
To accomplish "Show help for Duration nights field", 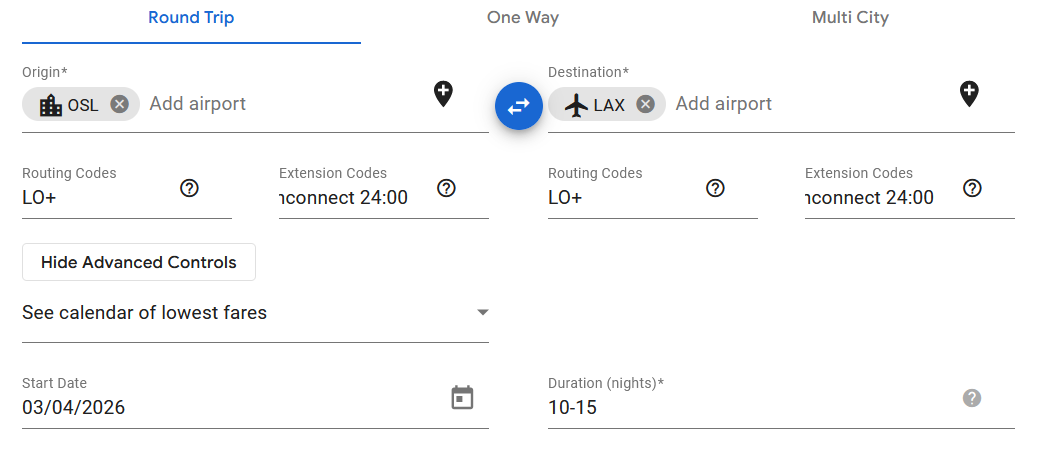I will [972, 398].
